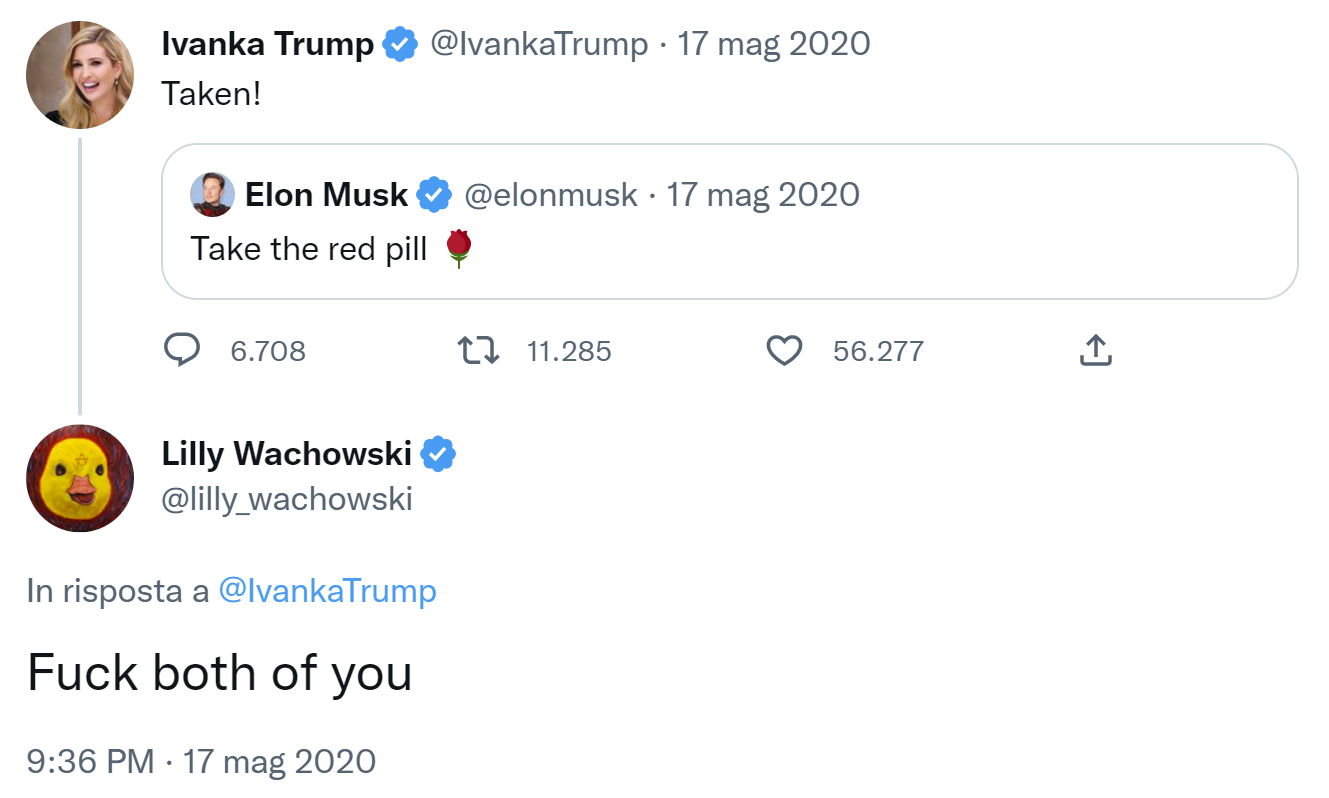The height and width of the screenshot is (798, 1329).
Task: Click the red rose emoji
Action: click(458, 248)
